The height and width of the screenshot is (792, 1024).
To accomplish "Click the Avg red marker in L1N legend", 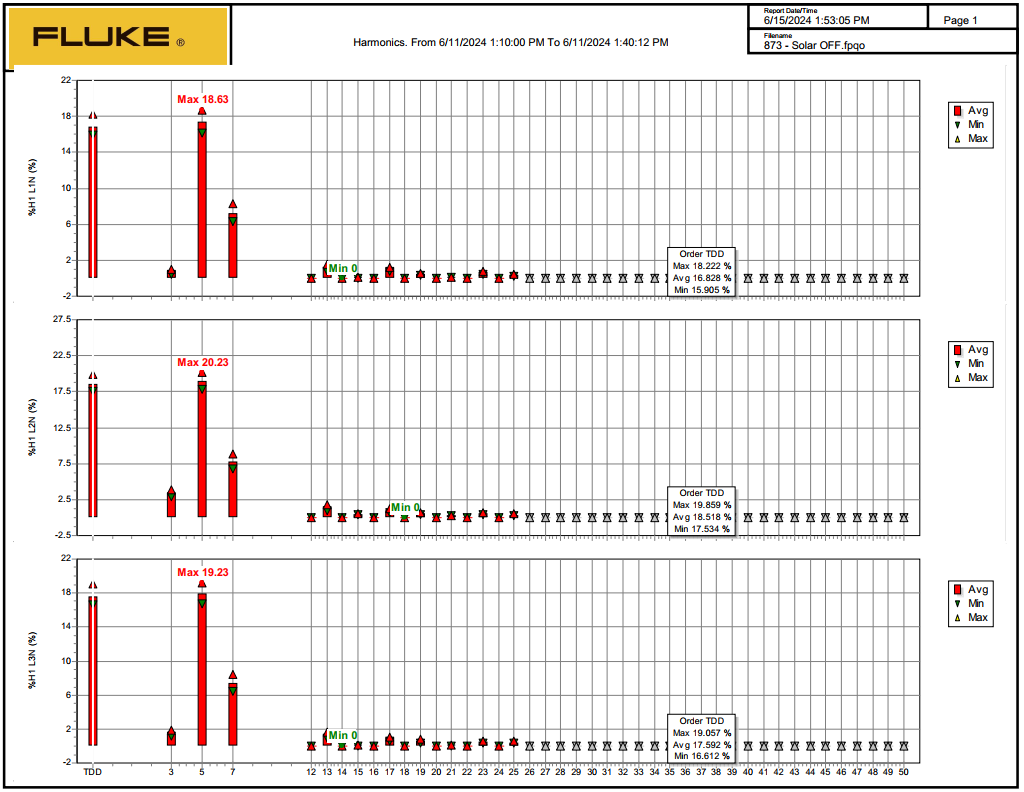I will click(x=957, y=110).
